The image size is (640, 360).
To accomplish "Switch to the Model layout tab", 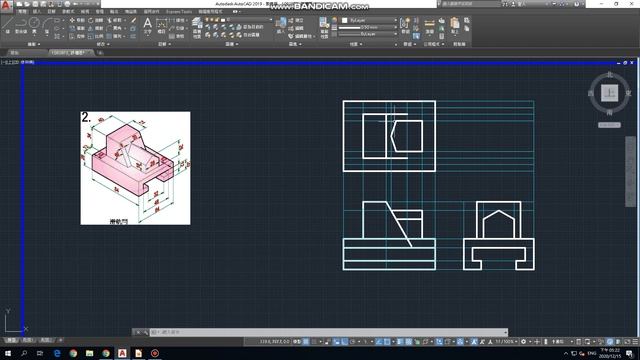I will click(x=11, y=340).
